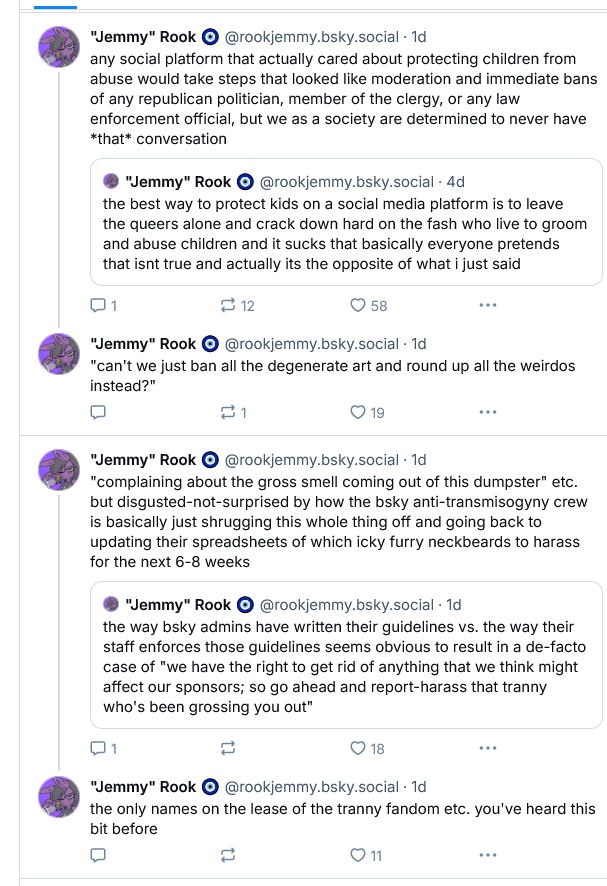Open more options on the 58-likes post
The width and height of the screenshot is (607, 886).
[487, 305]
